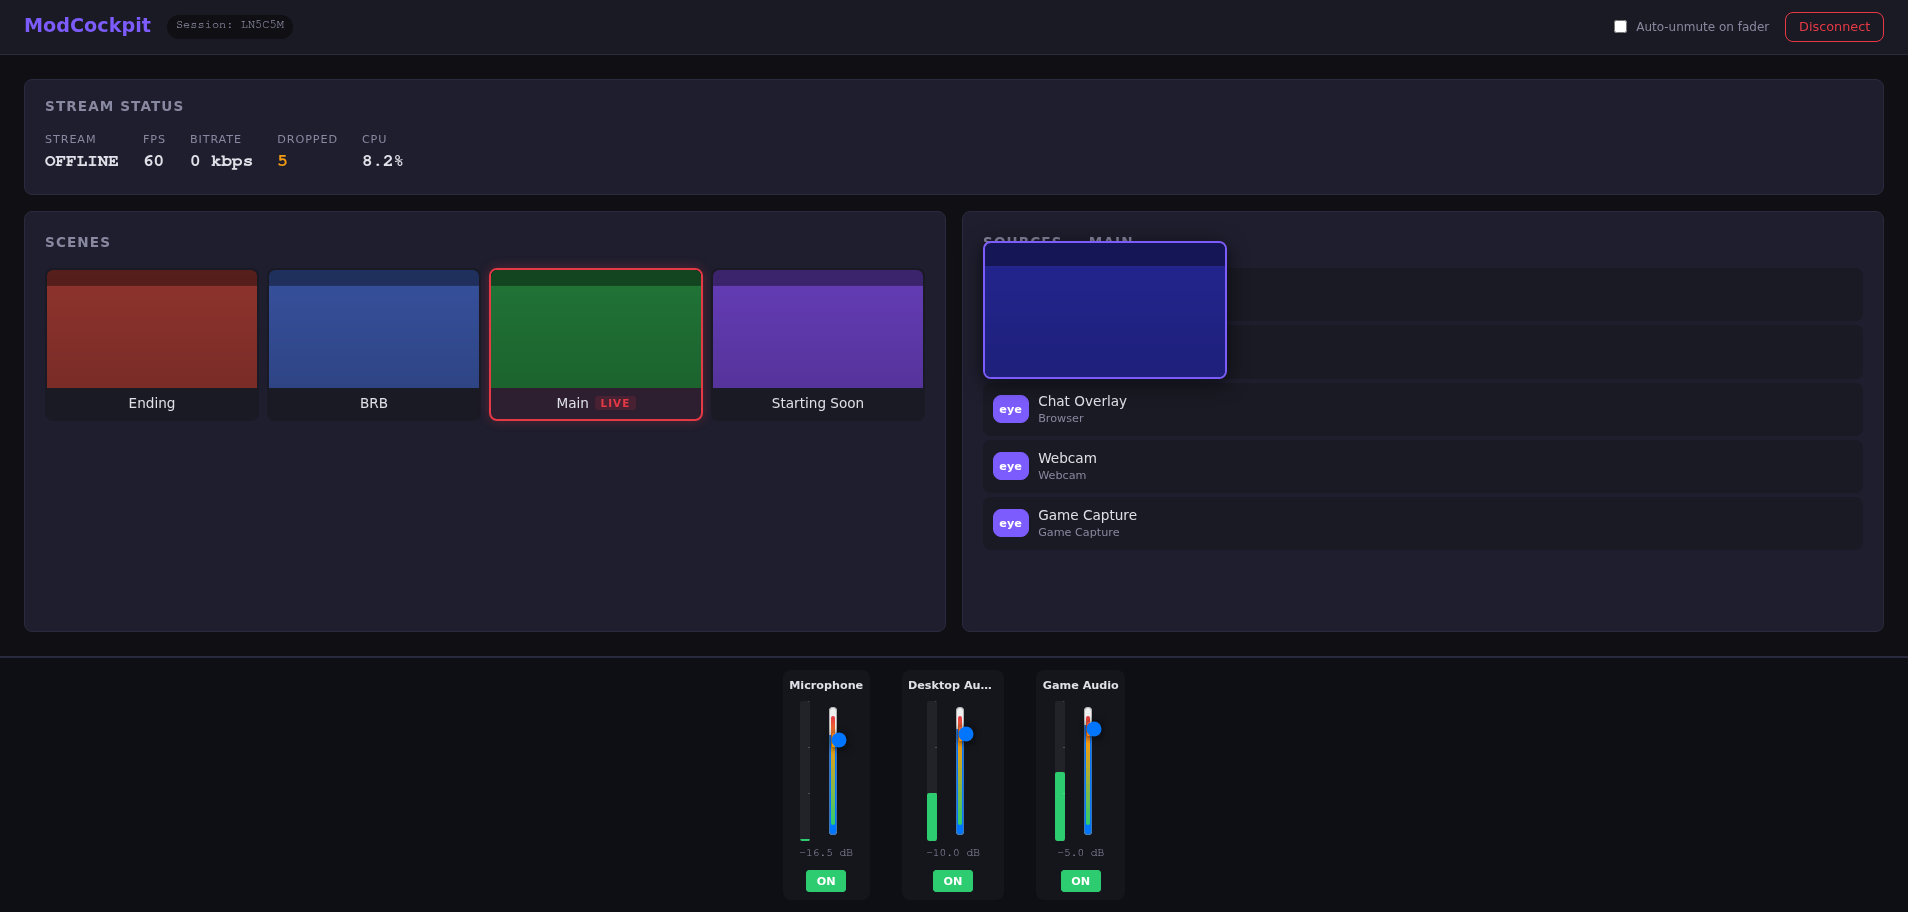Click the session LN5C5M badge
Image resolution: width=1908 pixels, height=912 pixels.
(229, 25)
